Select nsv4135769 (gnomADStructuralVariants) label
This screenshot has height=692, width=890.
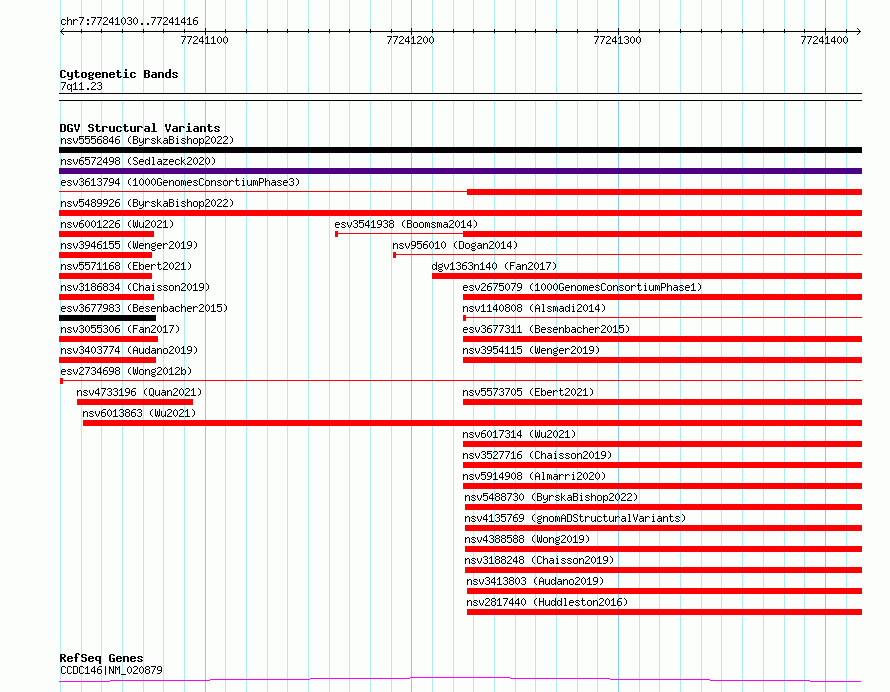(x=575, y=518)
